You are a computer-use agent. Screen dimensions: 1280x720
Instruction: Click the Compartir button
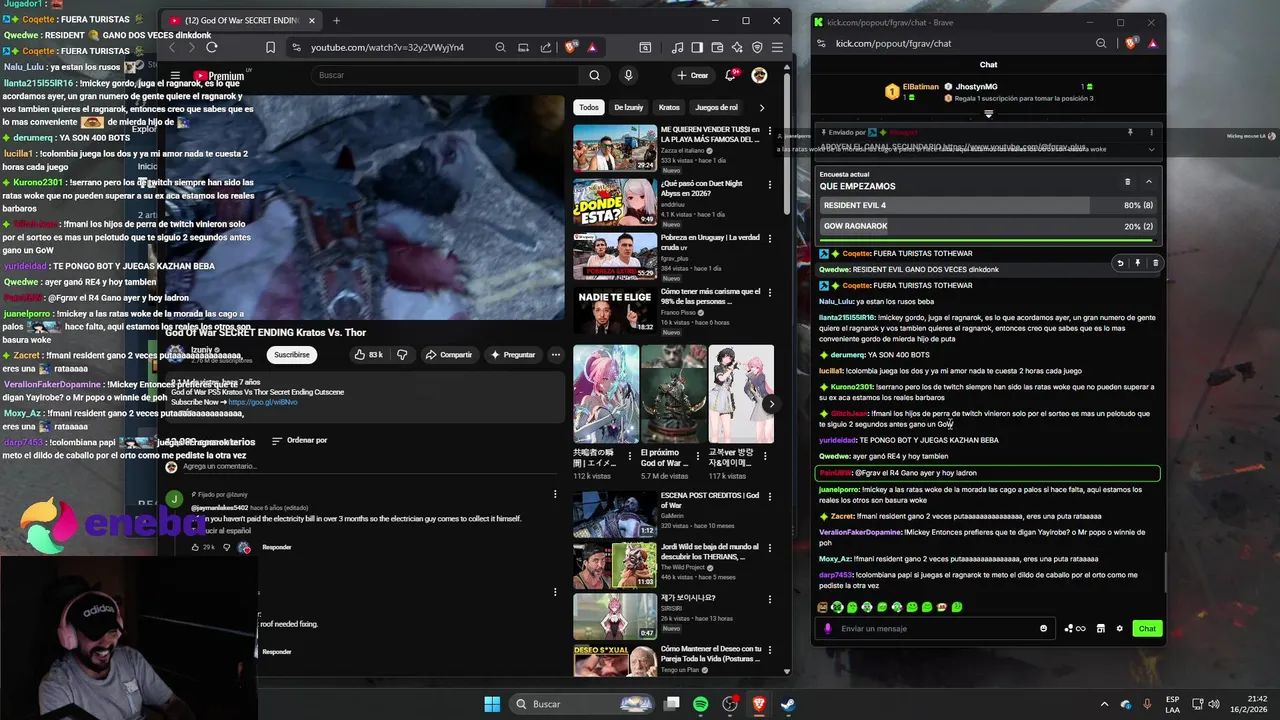[448, 354]
